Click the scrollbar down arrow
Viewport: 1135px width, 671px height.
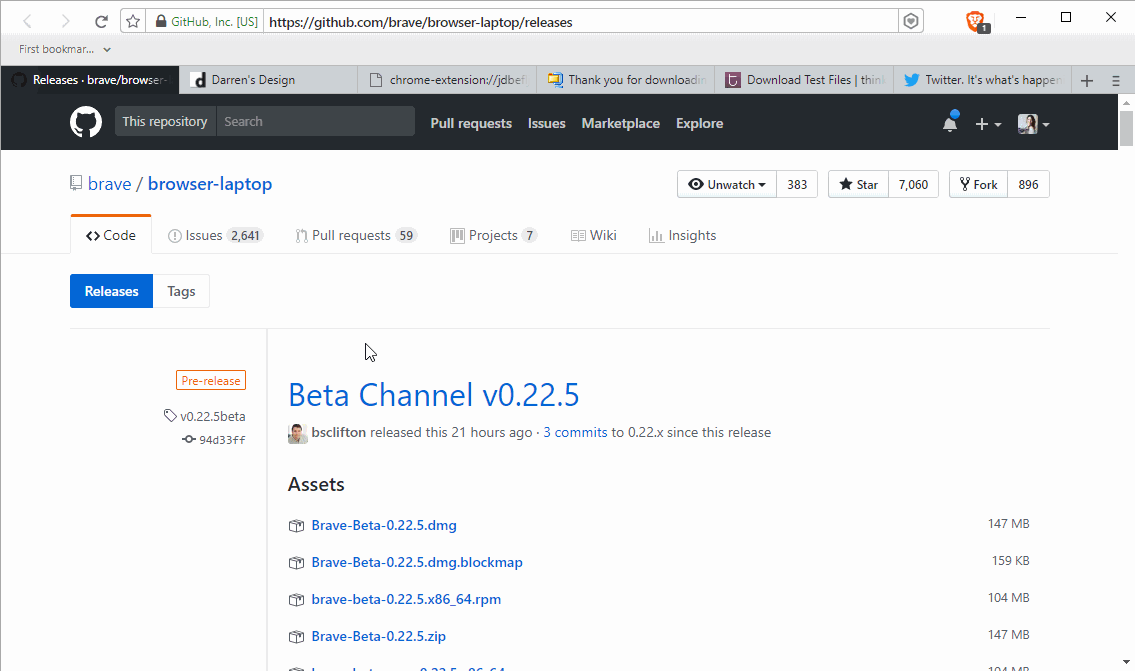point(1126,662)
